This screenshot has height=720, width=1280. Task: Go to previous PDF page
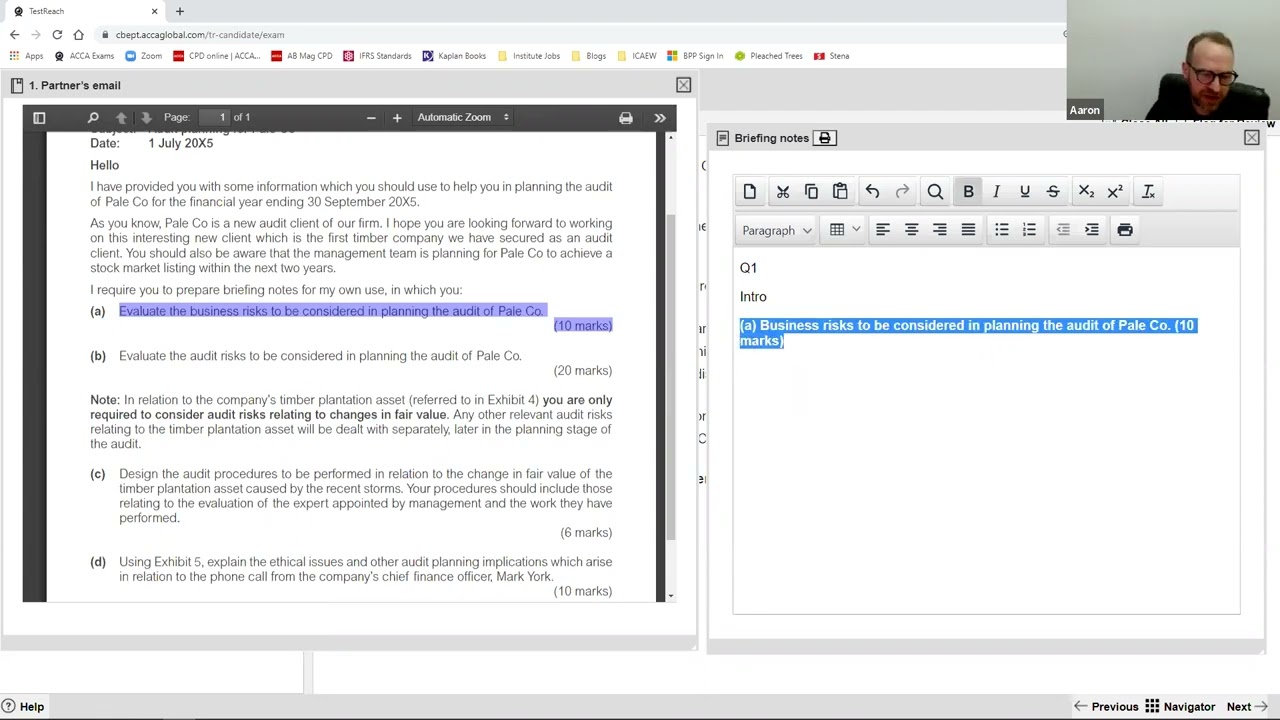point(121,118)
